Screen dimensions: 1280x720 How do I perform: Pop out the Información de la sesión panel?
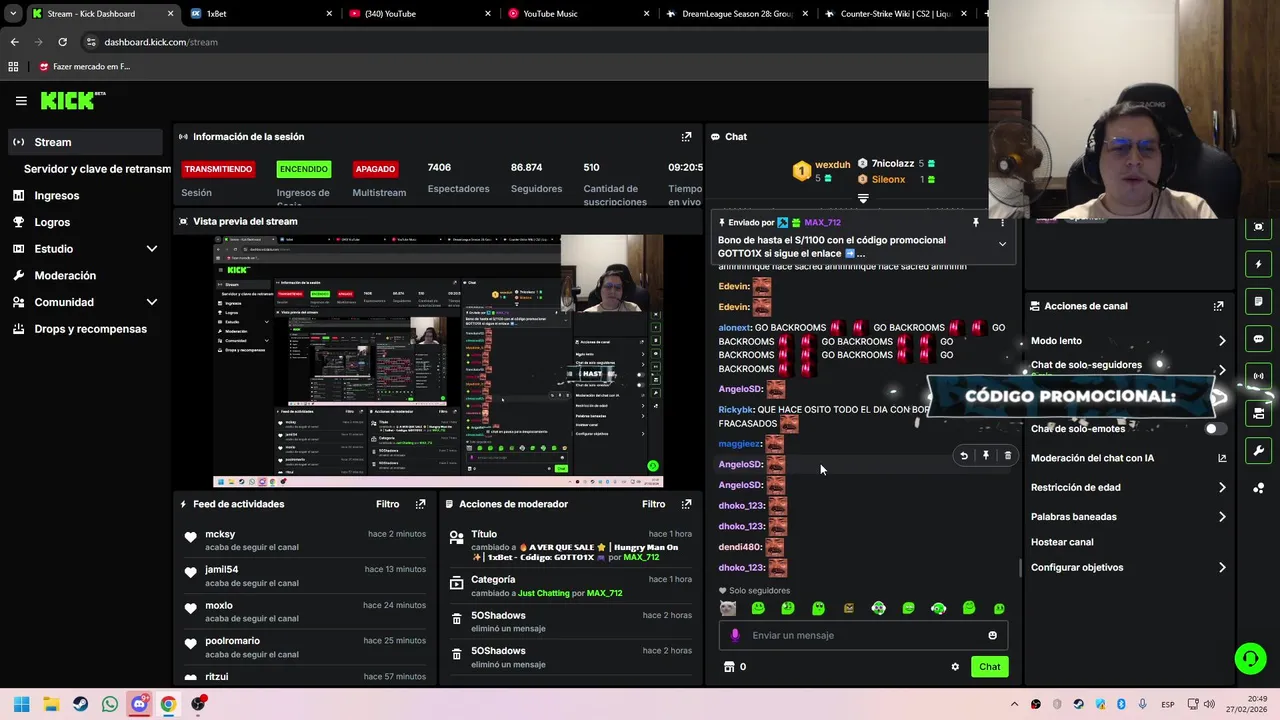[686, 137]
